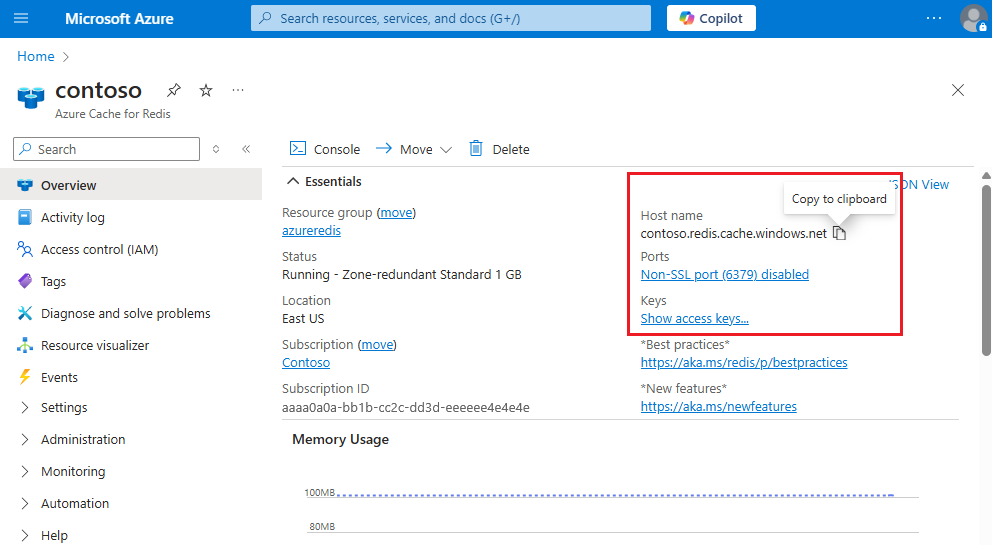Open Non-SSL port (6379) disabled link
The height and width of the screenshot is (545, 992).
coord(724,275)
